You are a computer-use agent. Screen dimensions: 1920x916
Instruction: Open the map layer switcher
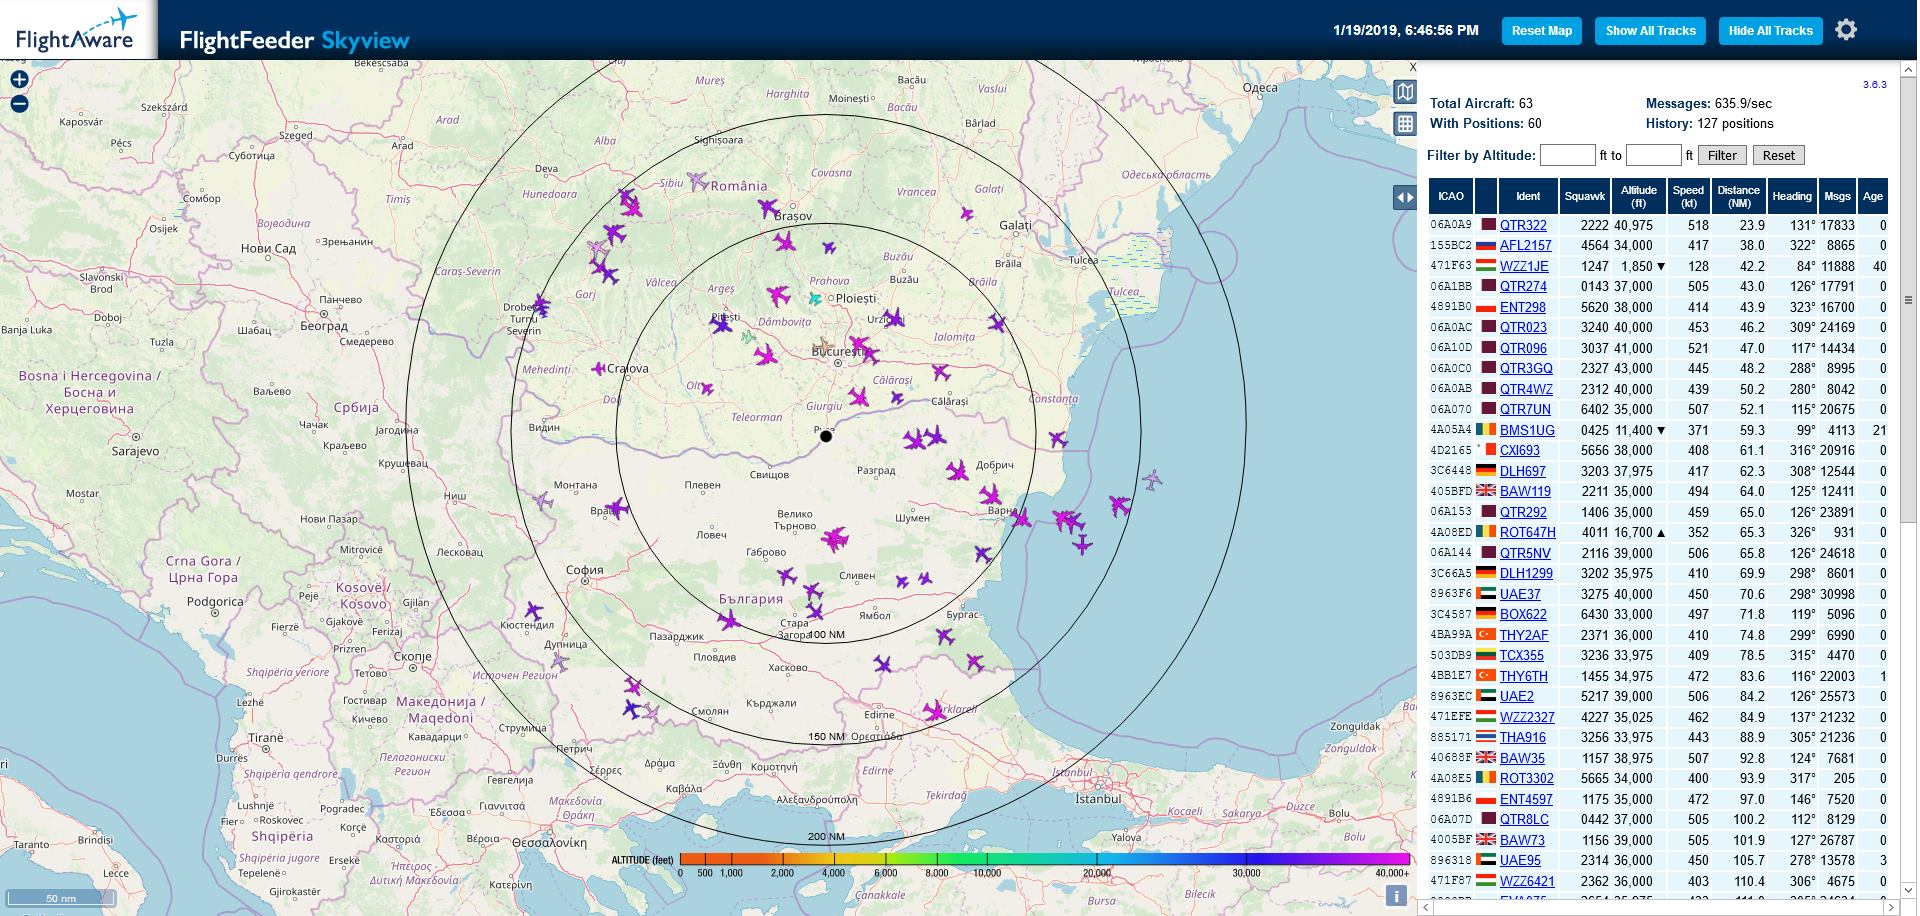coord(1405,92)
